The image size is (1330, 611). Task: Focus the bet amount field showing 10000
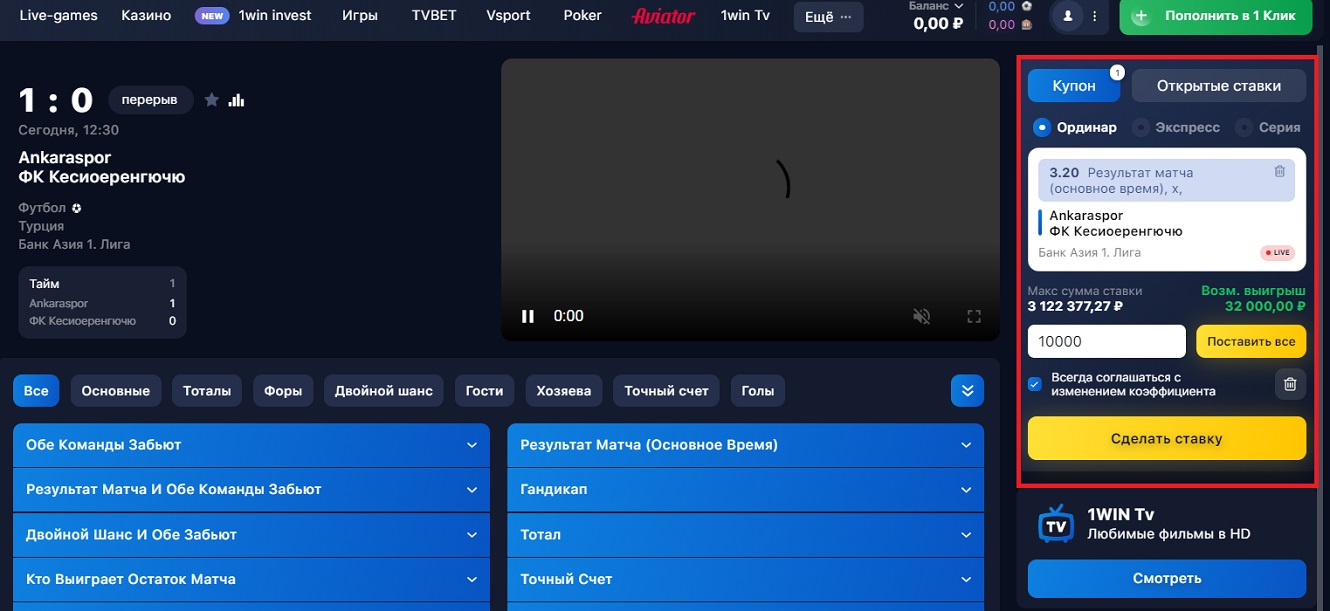click(x=1107, y=341)
